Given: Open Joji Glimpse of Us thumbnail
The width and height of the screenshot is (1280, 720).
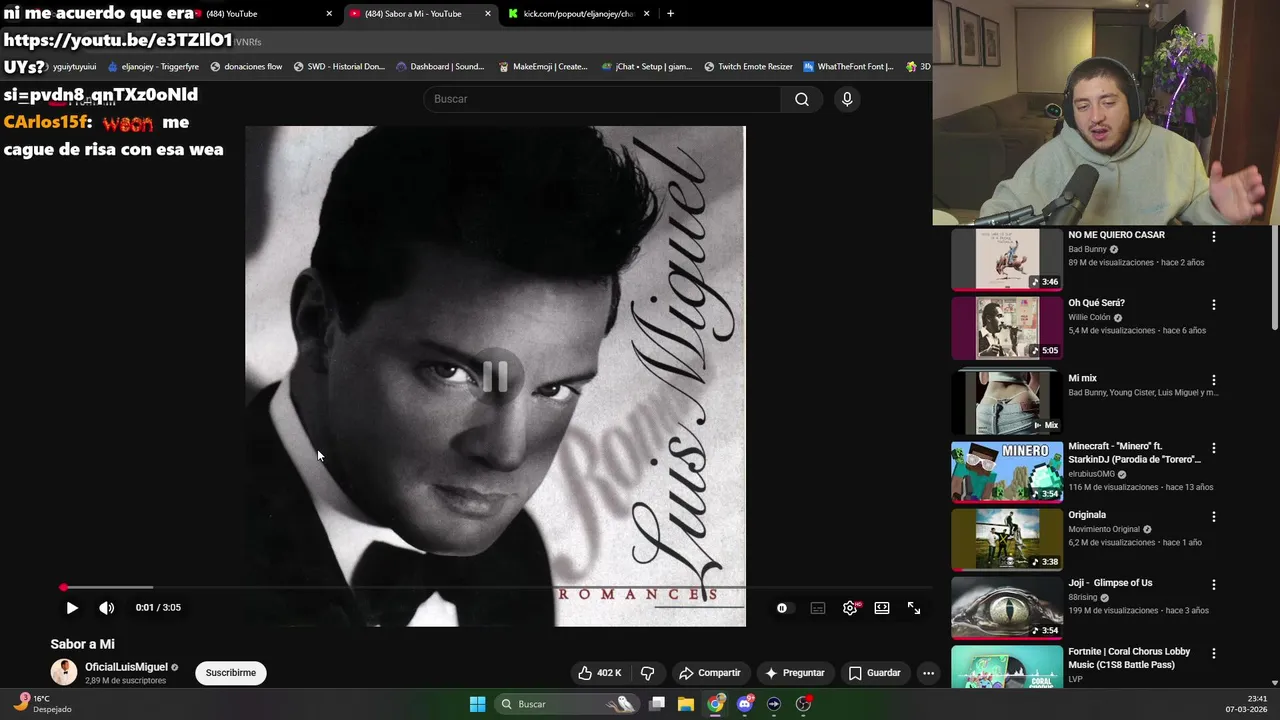Looking at the screenshot, I should [x=1007, y=608].
